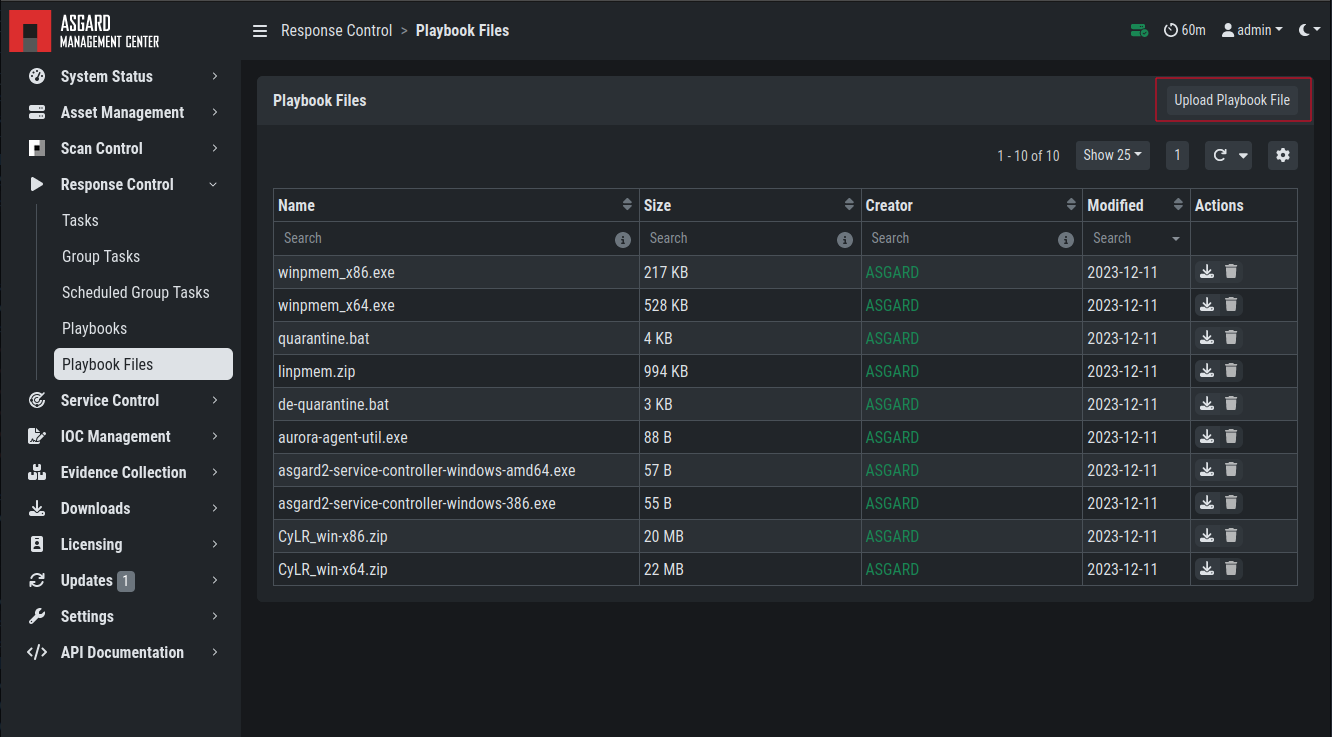
Task: Focus the Size search field
Action: tap(739, 239)
